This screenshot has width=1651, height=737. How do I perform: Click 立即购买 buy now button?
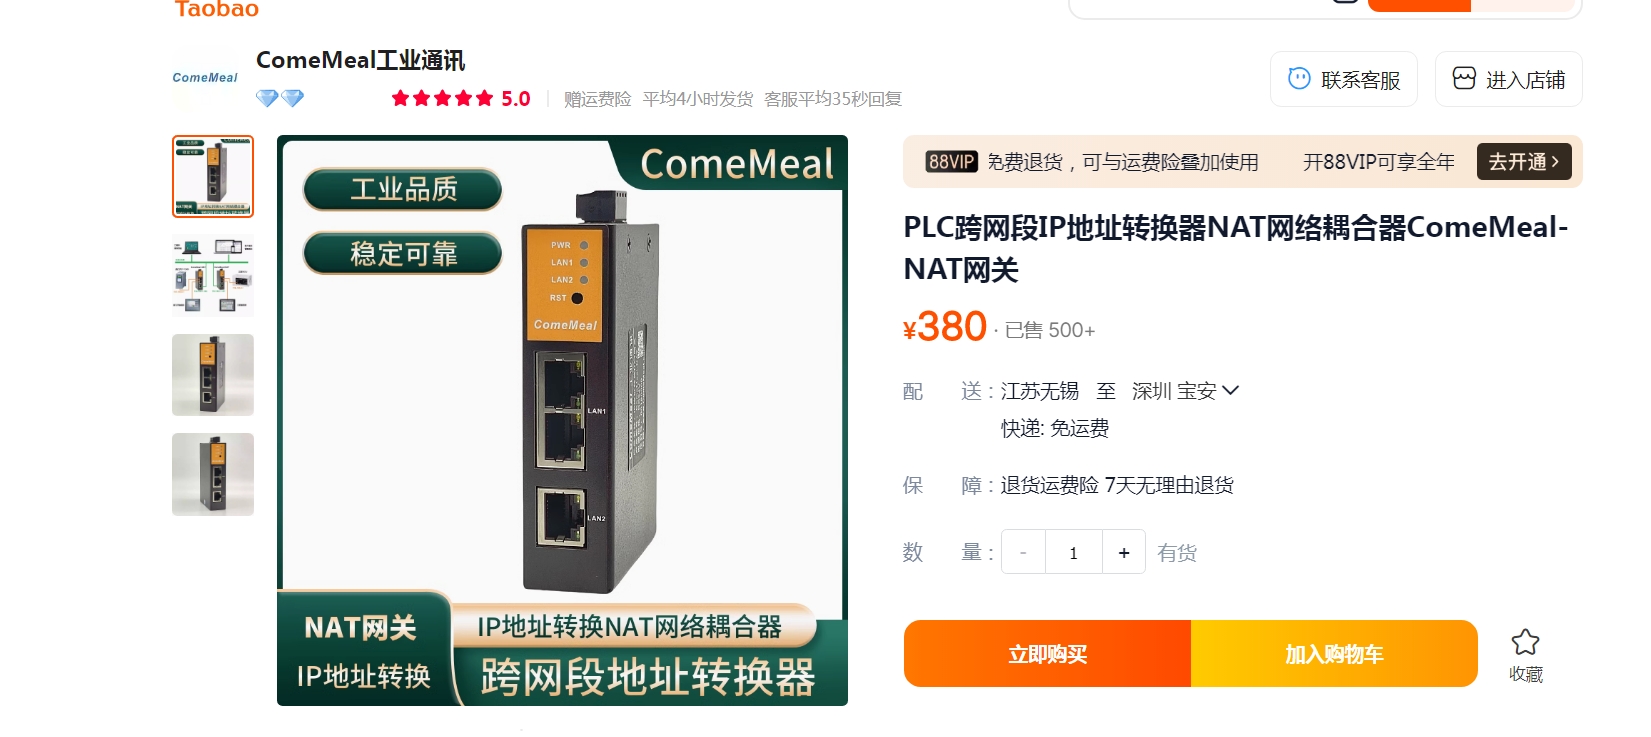pos(1047,654)
